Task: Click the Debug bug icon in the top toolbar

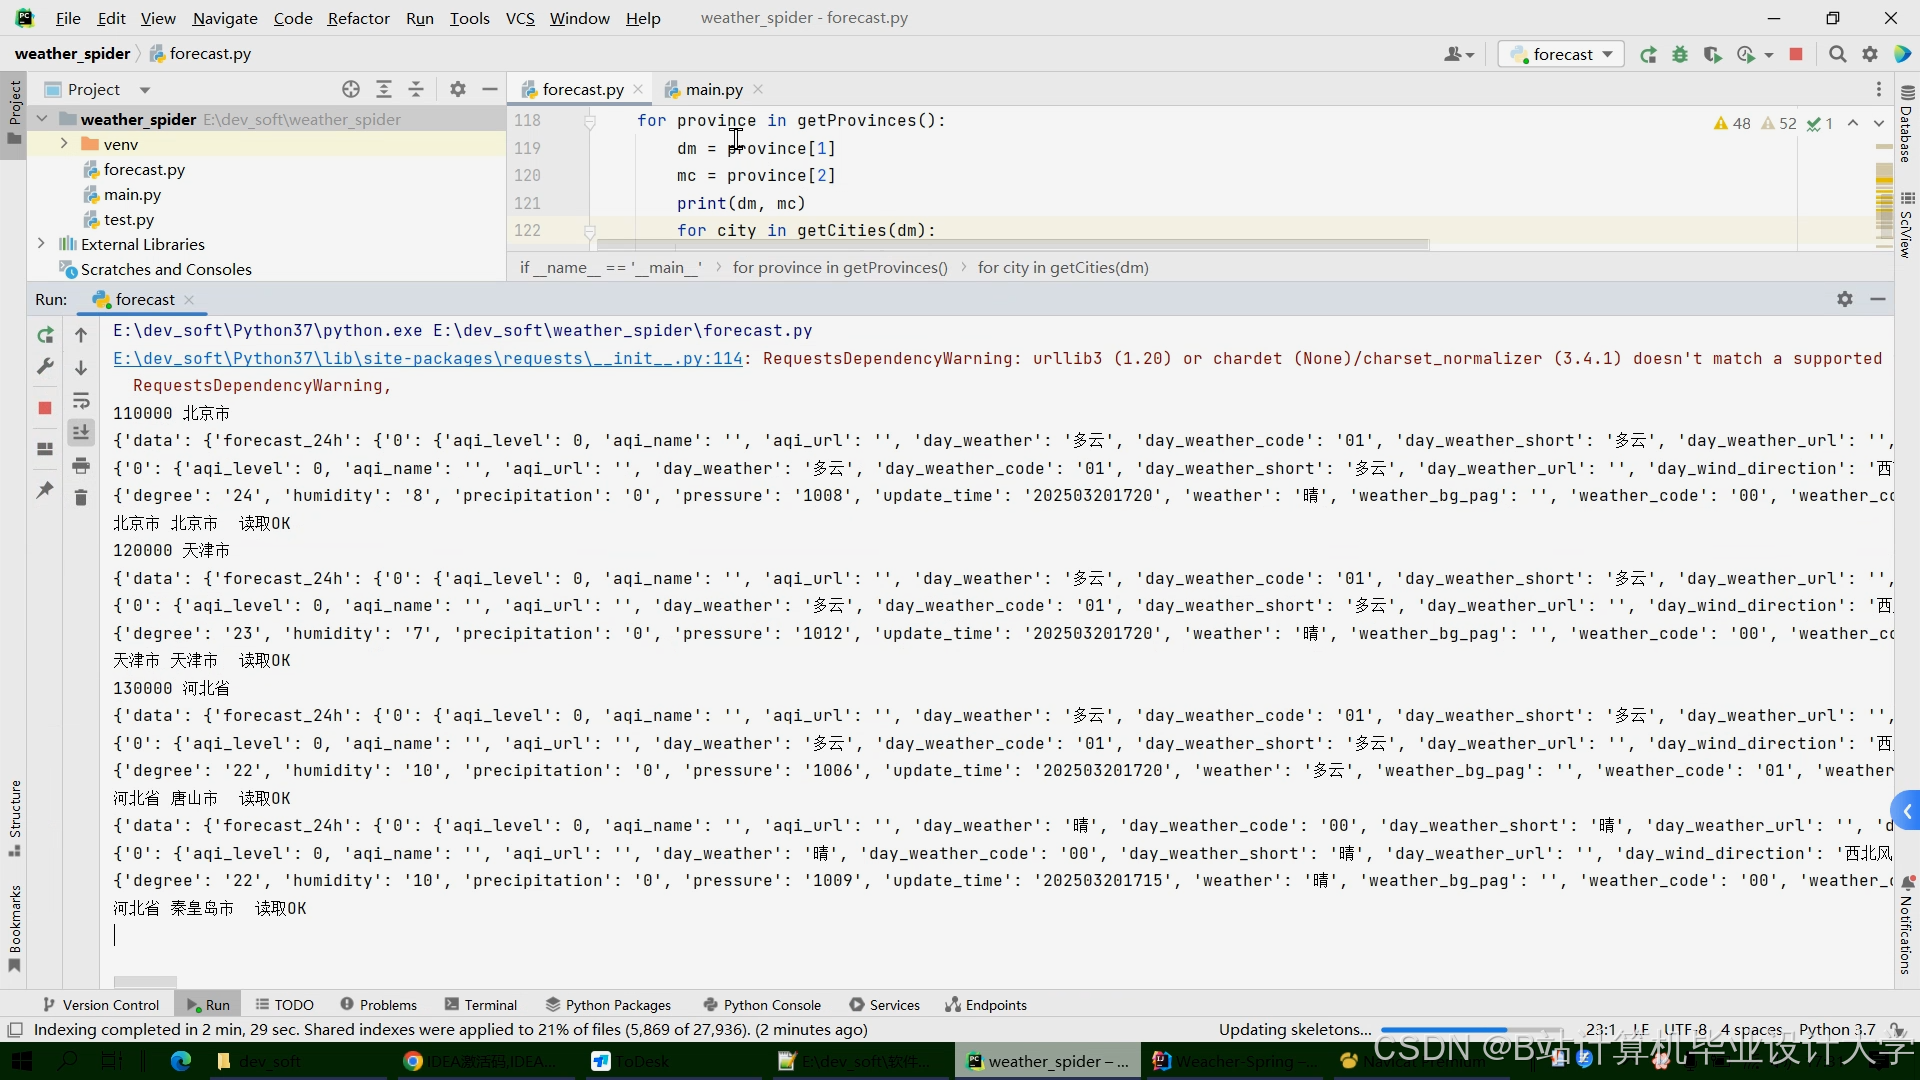Action: pyautogui.click(x=1680, y=54)
